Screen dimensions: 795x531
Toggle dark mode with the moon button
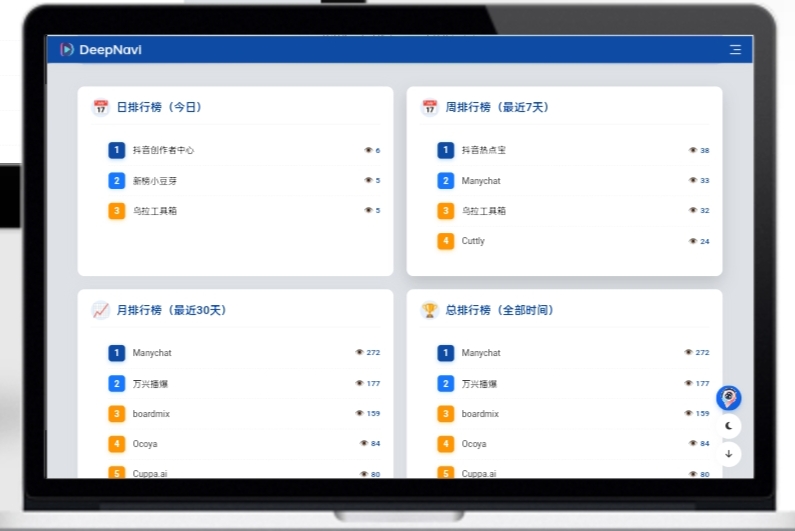(729, 426)
